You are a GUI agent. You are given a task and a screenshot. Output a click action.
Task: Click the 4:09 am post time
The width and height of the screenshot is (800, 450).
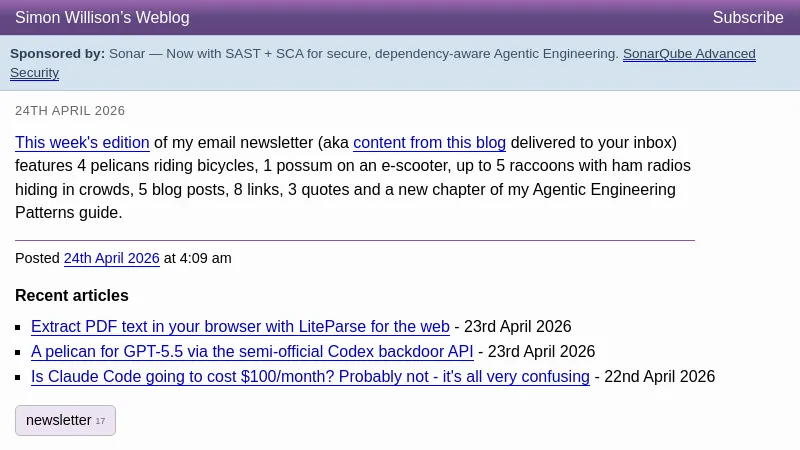click(205, 258)
